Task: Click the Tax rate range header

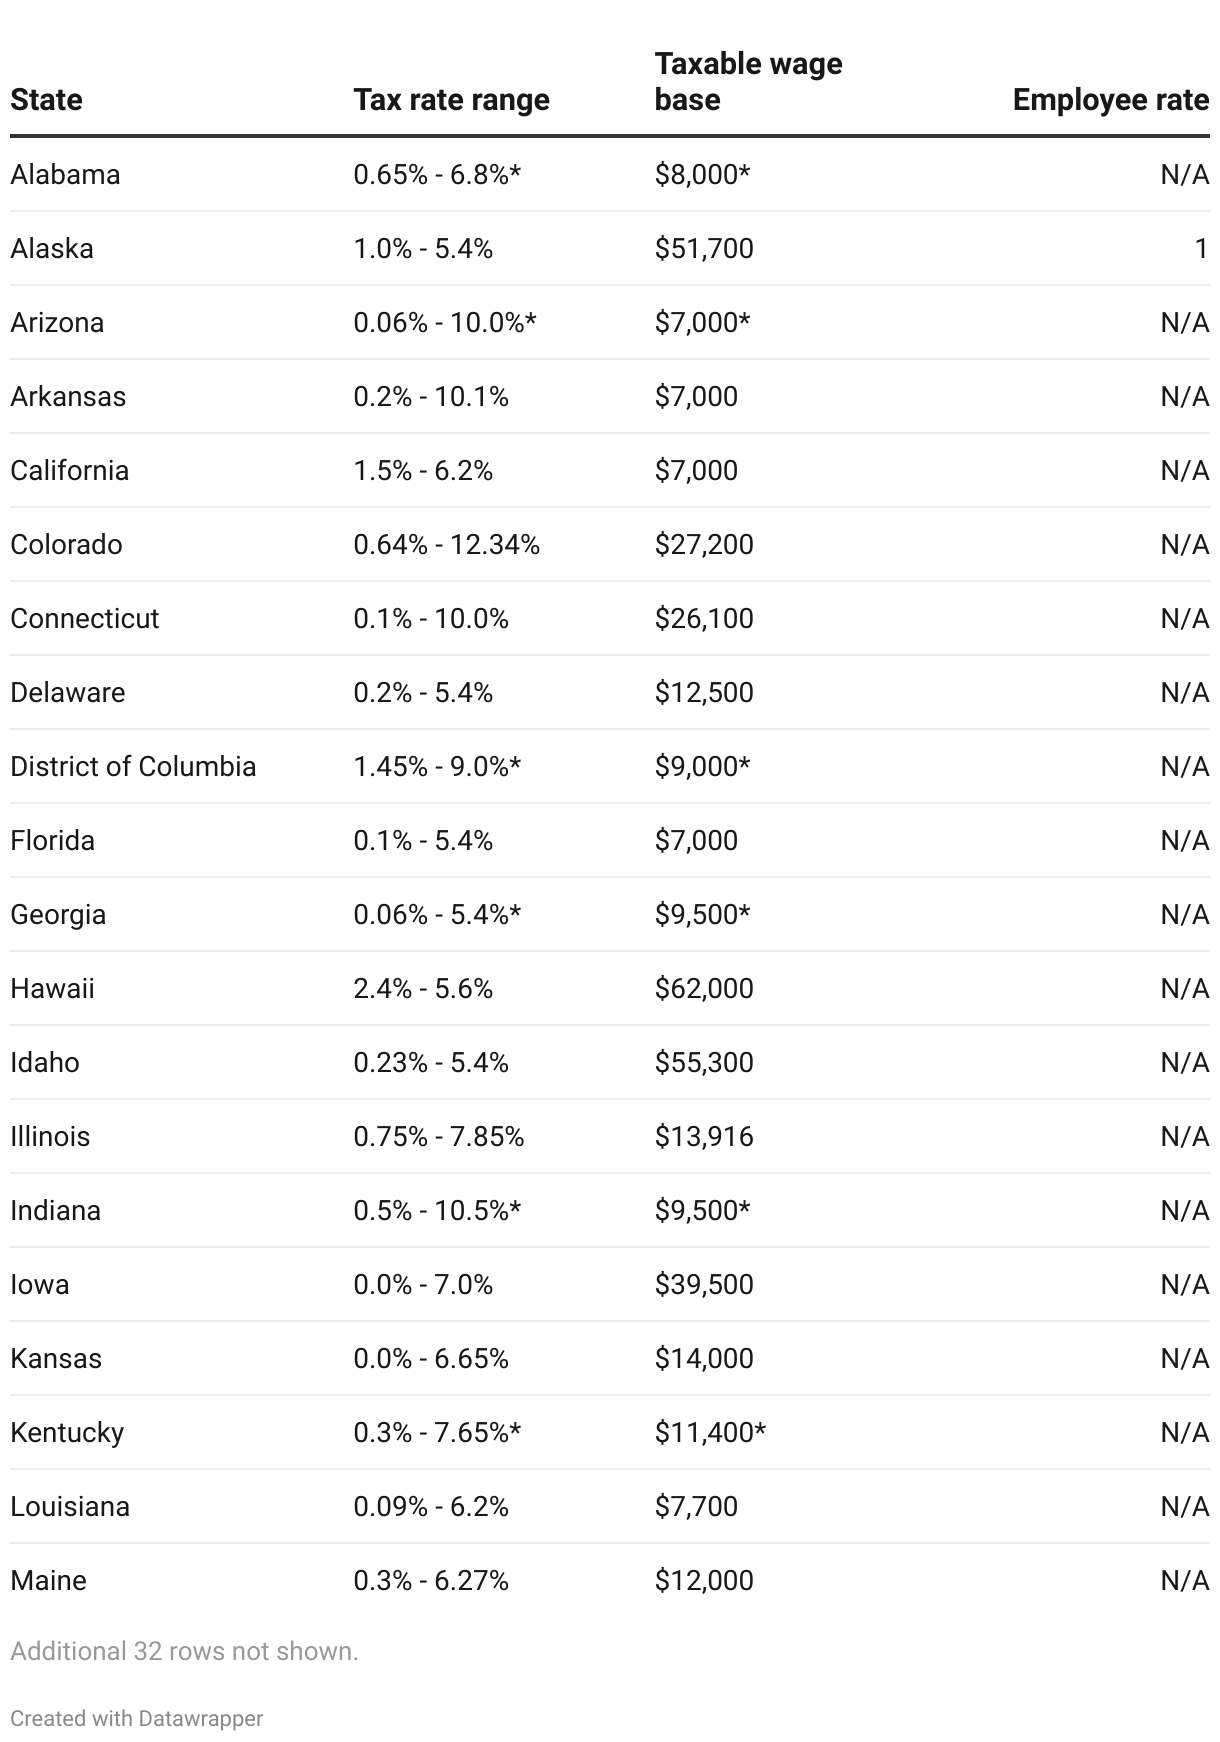Action: [451, 100]
